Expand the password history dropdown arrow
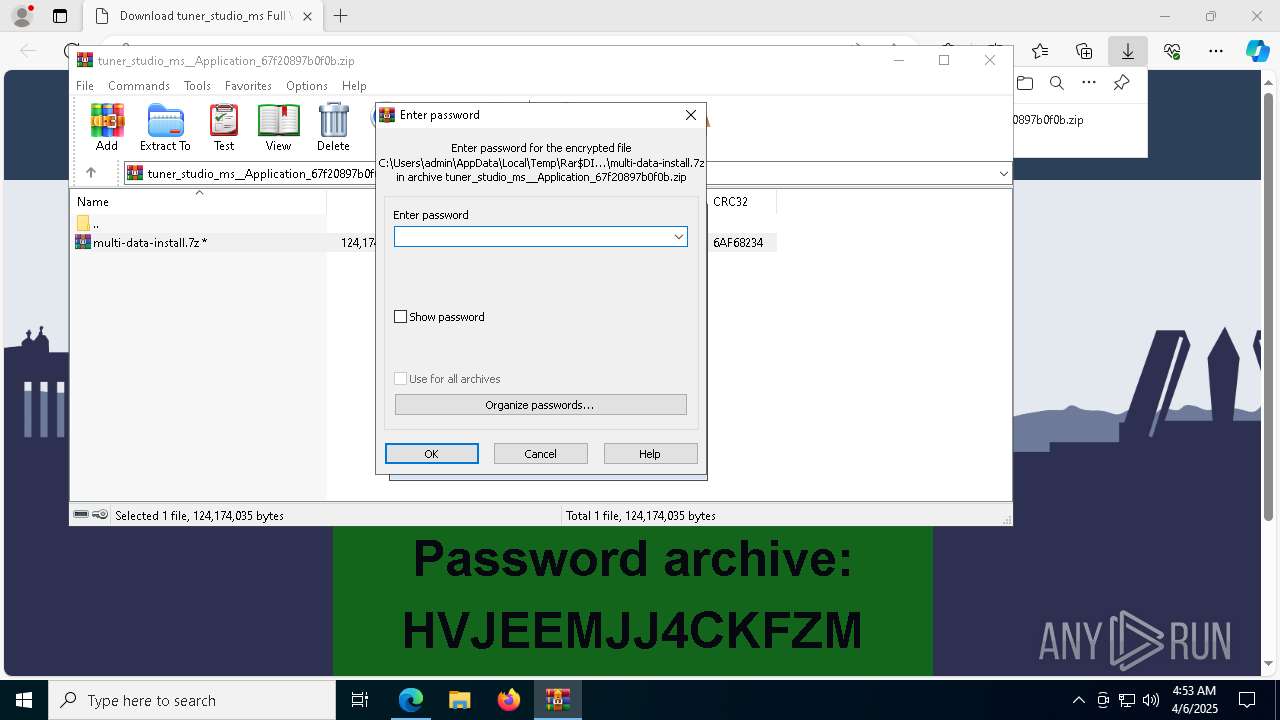1280x720 pixels. (679, 236)
